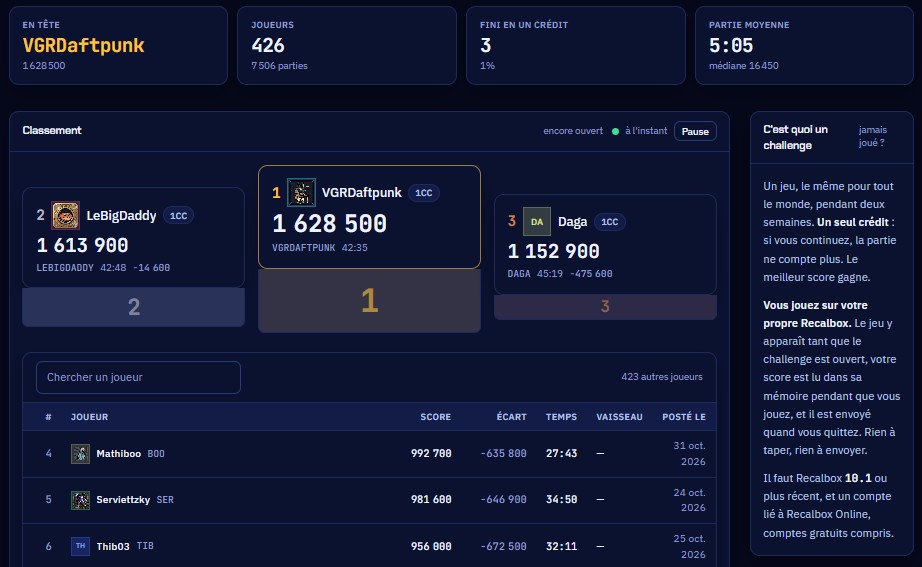Click the 1CC badge beside Daga
Image resolution: width=922 pixels, height=567 pixels.
609,222
